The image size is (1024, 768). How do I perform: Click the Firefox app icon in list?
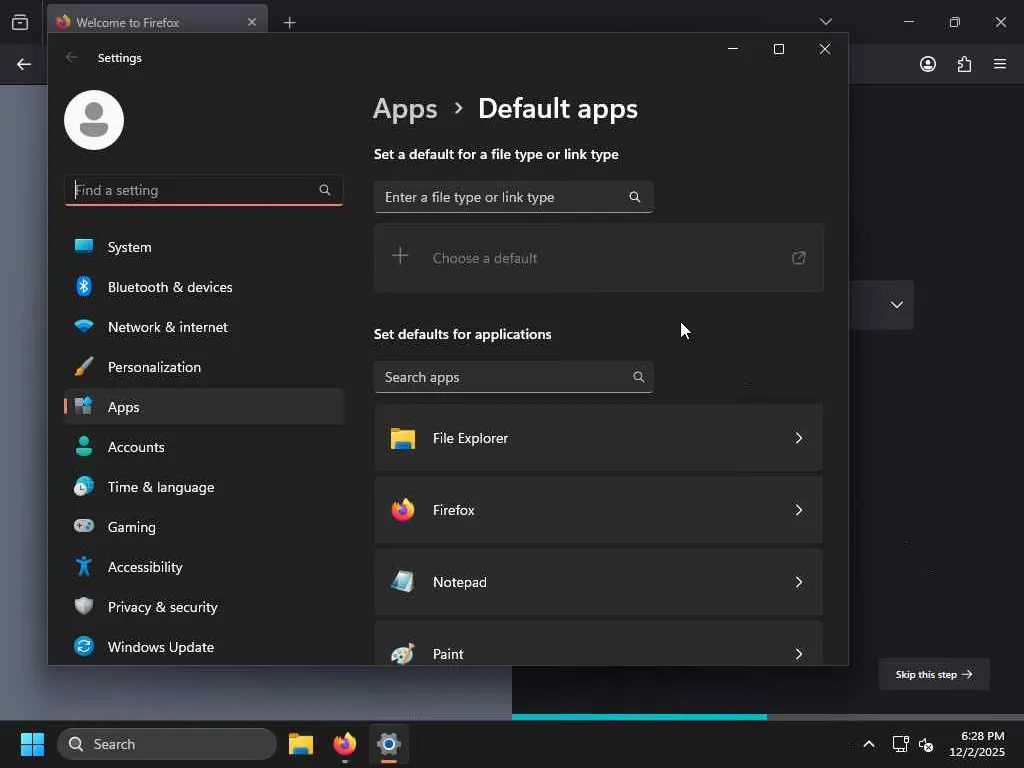403,510
